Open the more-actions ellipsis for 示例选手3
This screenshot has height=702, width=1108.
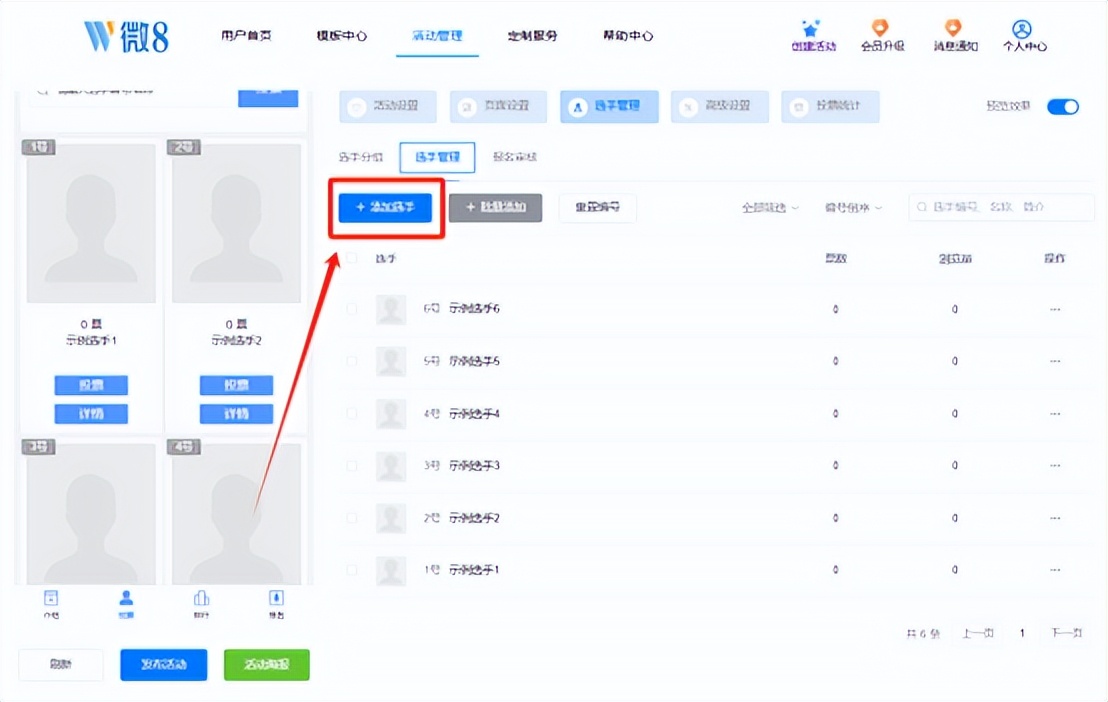click(x=1055, y=465)
